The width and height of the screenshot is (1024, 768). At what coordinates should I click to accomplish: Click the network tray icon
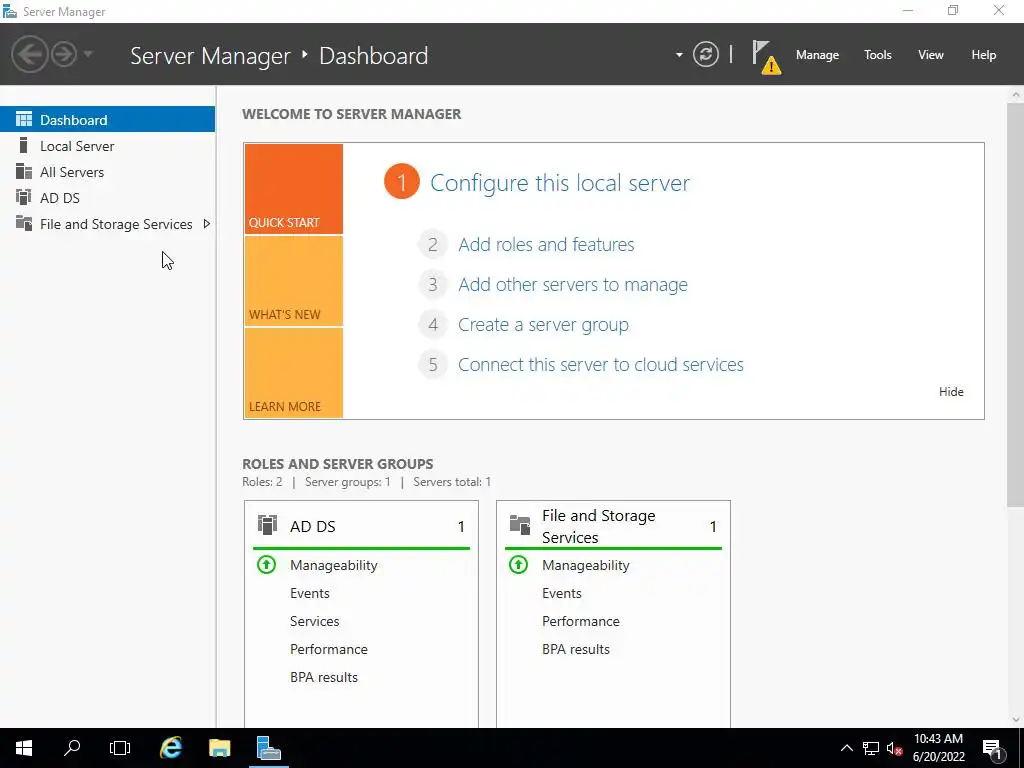(870, 748)
